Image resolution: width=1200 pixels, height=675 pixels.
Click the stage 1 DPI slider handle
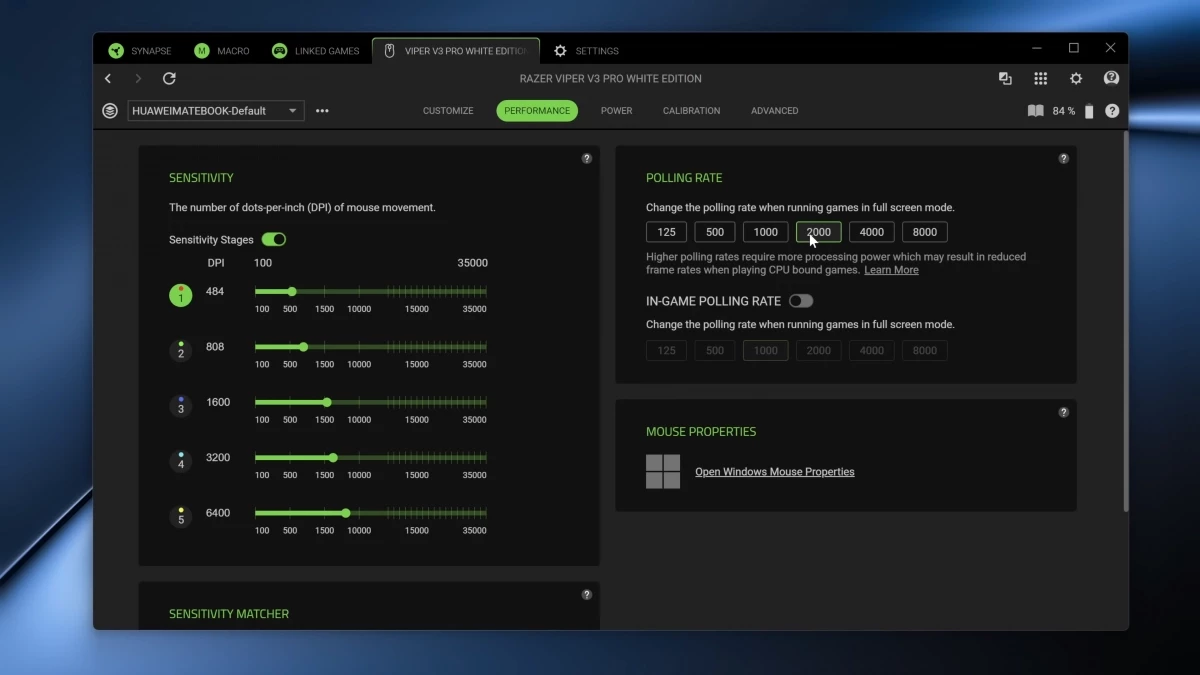(292, 292)
